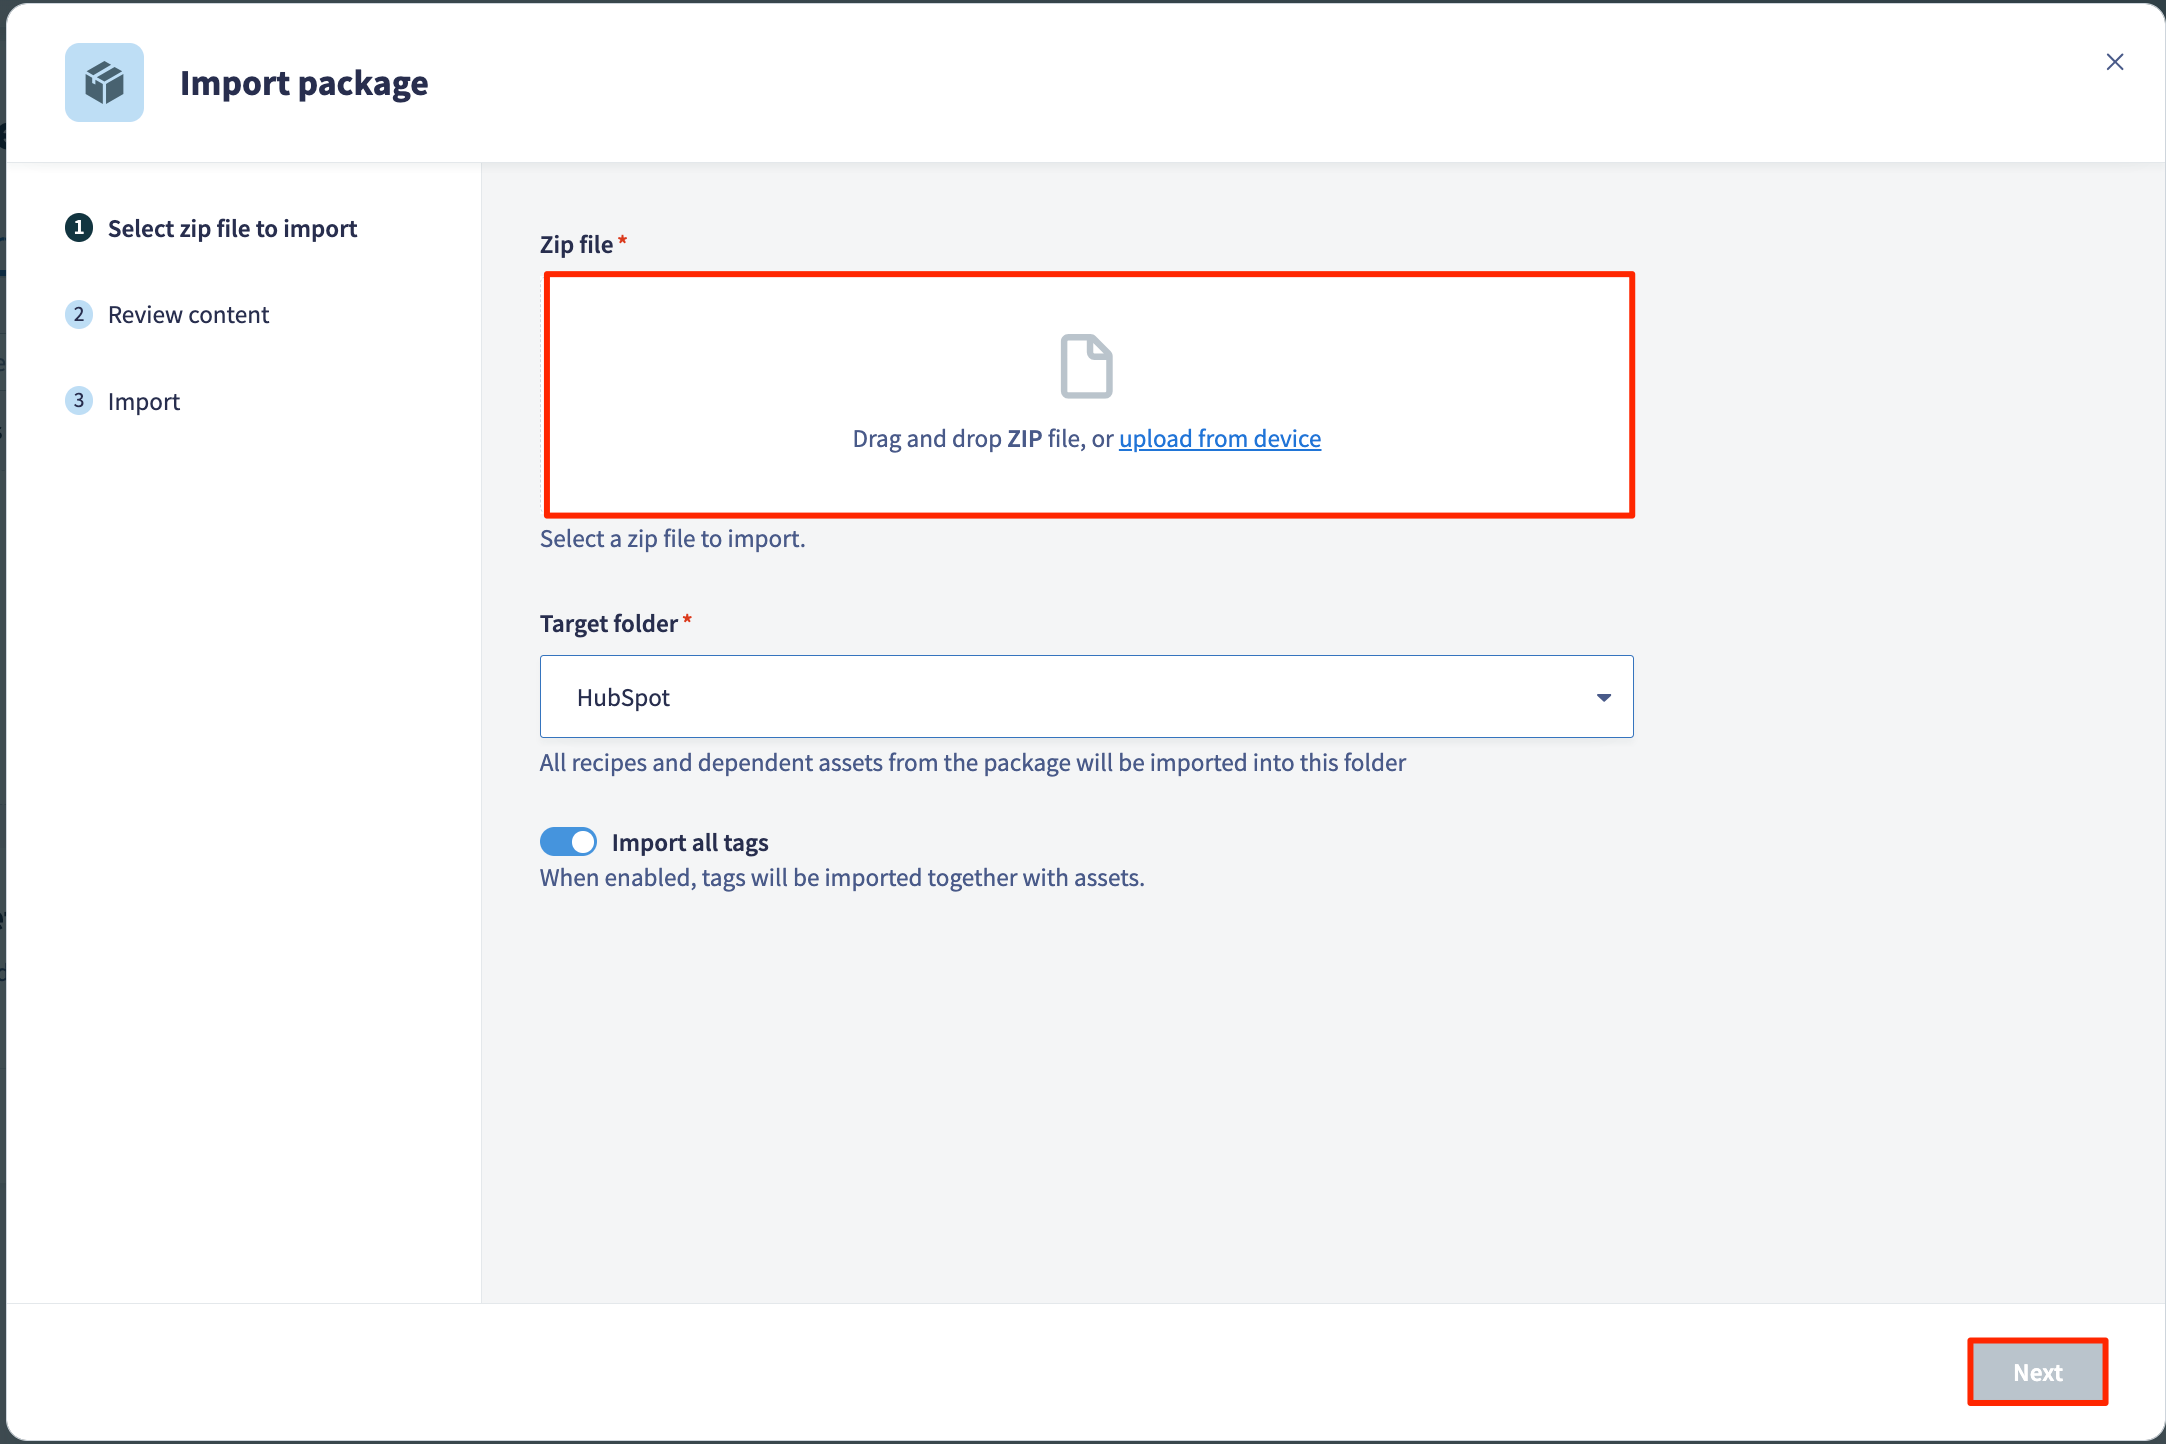Select step 1 Select zip file to import
This screenshot has height=1444, width=2166.
(211, 228)
